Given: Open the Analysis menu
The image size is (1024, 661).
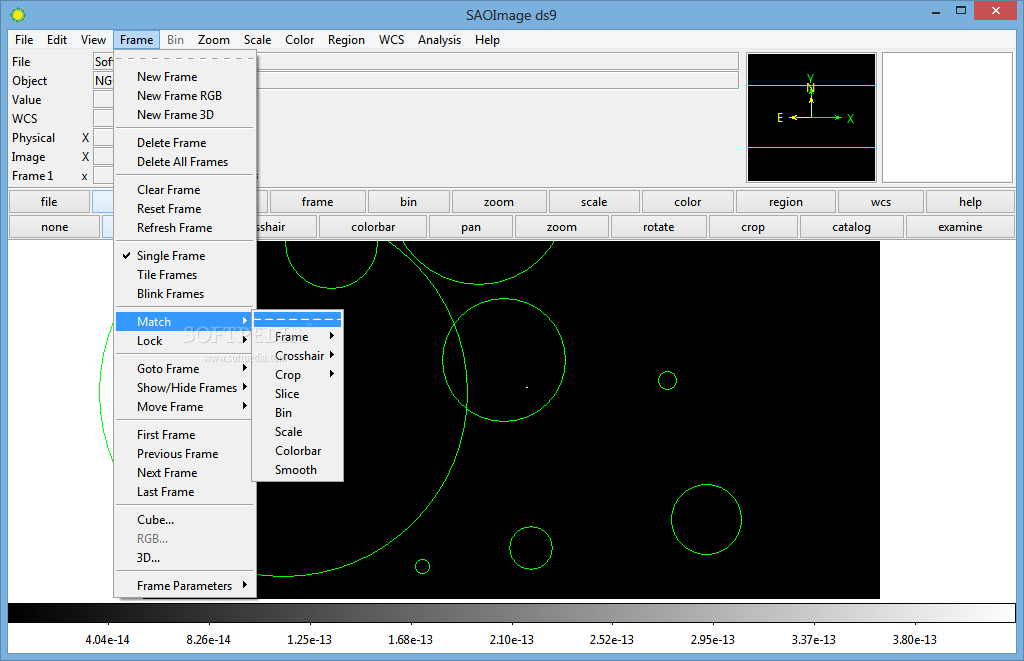Looking at the screenshot, I should pyautogui.click(x=440, y=40).
